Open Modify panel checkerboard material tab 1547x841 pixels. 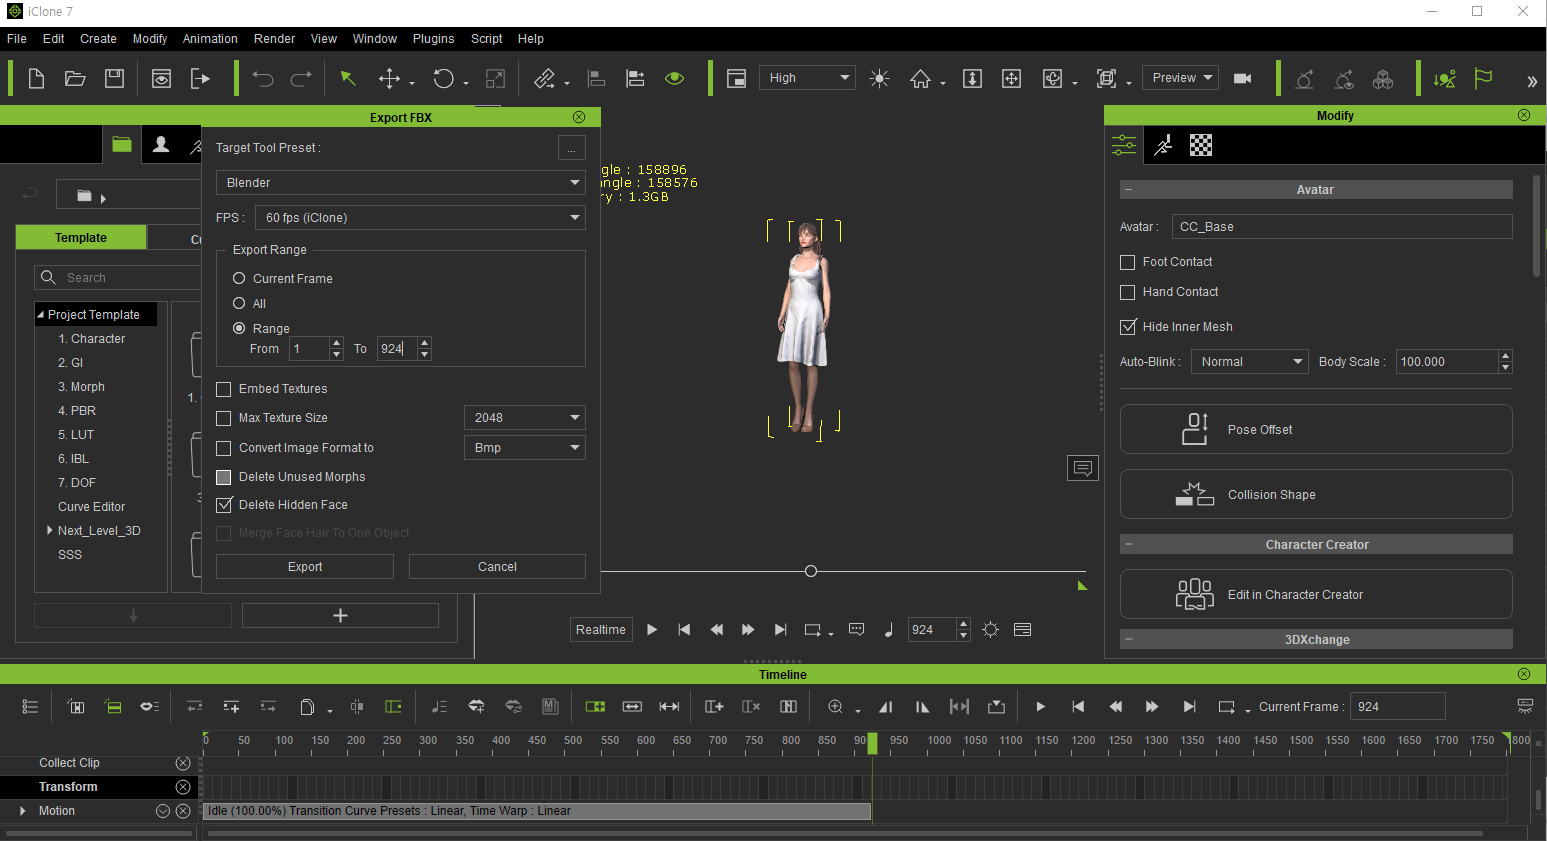click(1201, 145)
